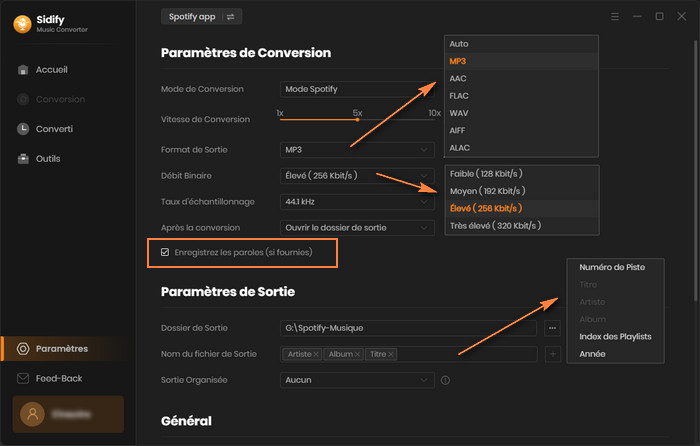The image size is (700, 446).
Task: Expand the Taux d'échantillonnage dropdown
Action: [x=357, y=201]
